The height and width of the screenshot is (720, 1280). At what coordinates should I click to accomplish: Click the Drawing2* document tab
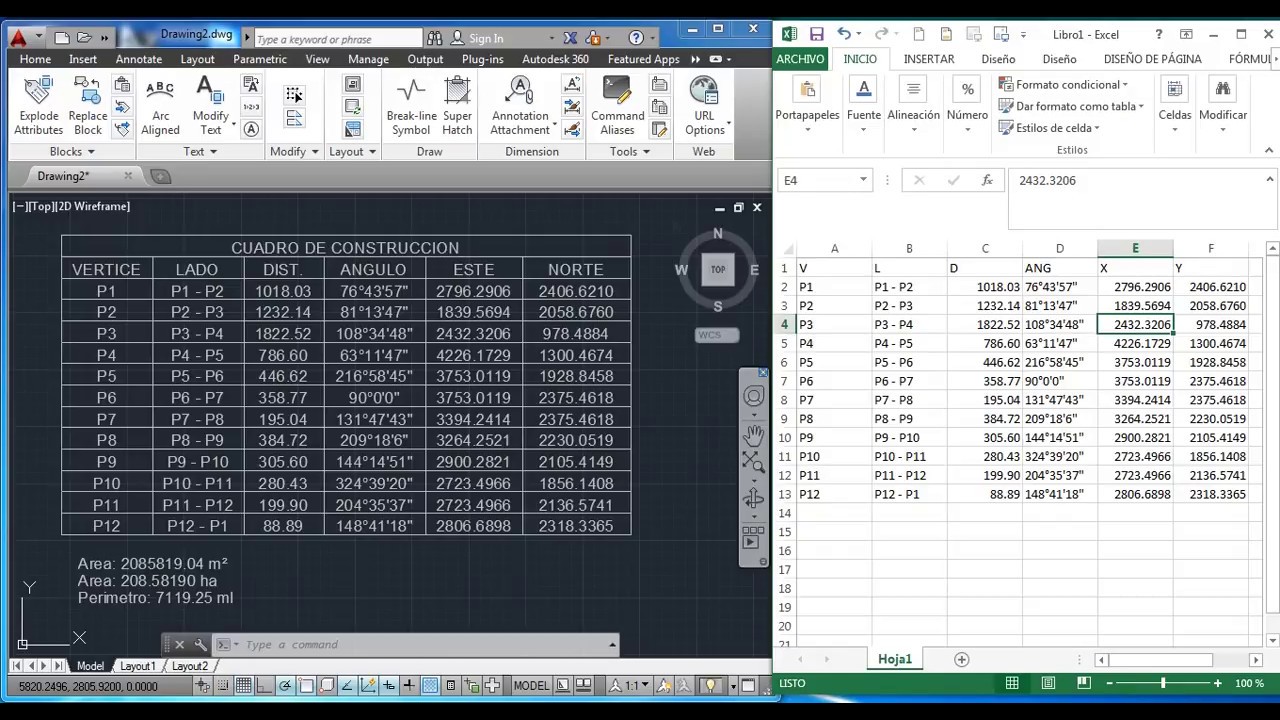click(x=63, y=176)
